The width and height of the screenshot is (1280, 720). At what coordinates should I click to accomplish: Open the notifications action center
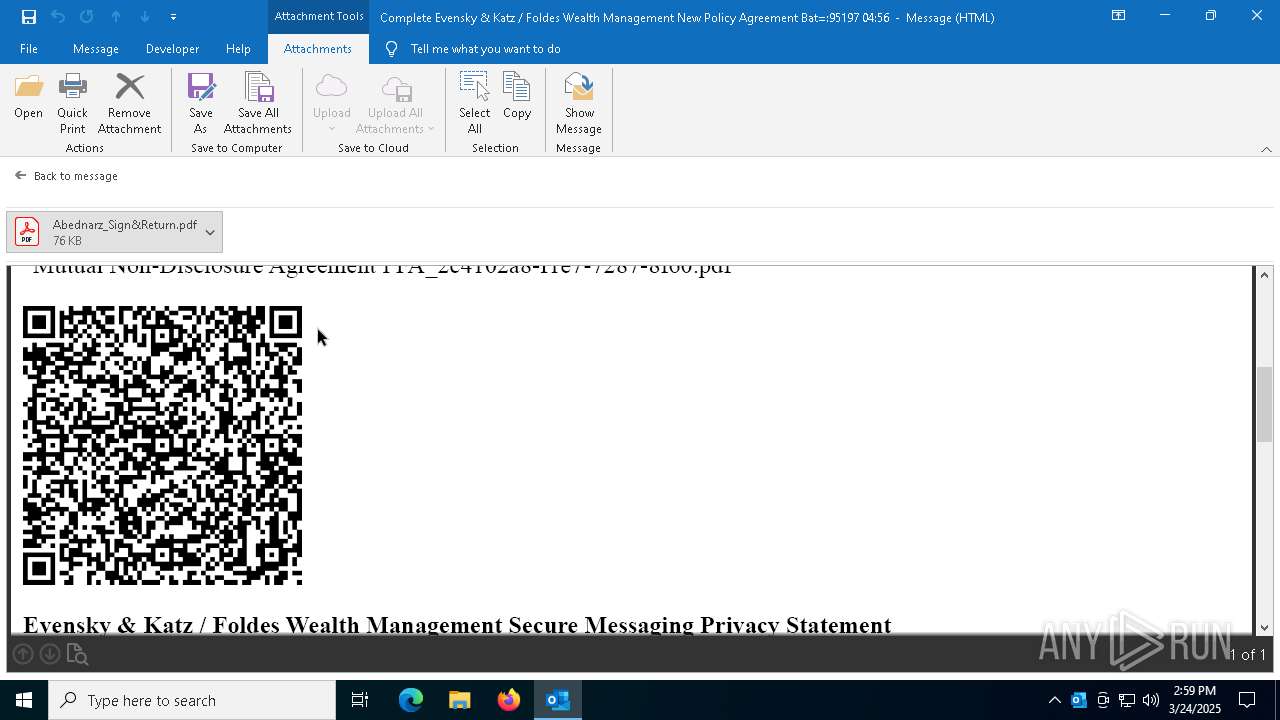coord(1248,700)
